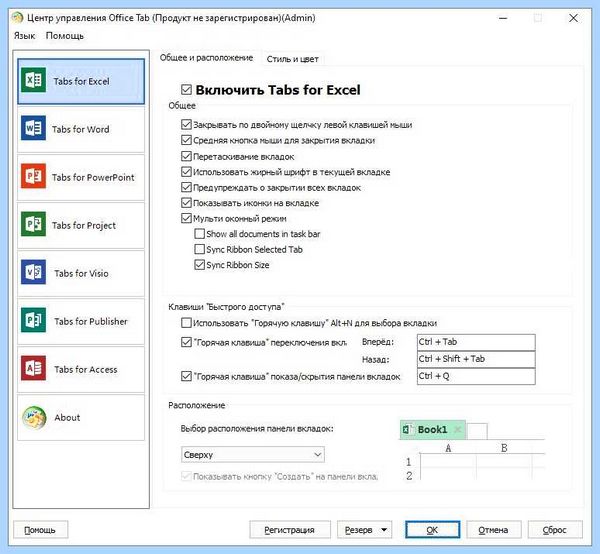Viewport: 600px width, 554px height.
Task: Click the Office Tab title bar icon
Action: [17, 18]
